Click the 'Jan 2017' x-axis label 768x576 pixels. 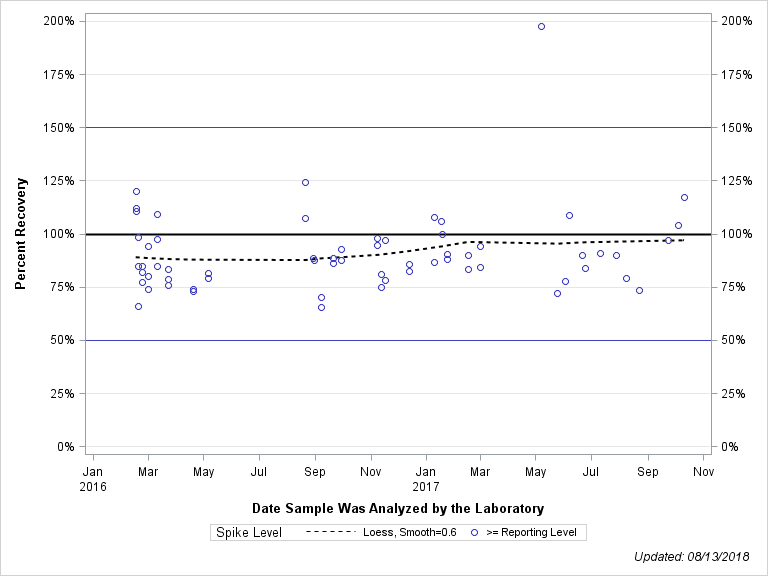coord(426,479)
